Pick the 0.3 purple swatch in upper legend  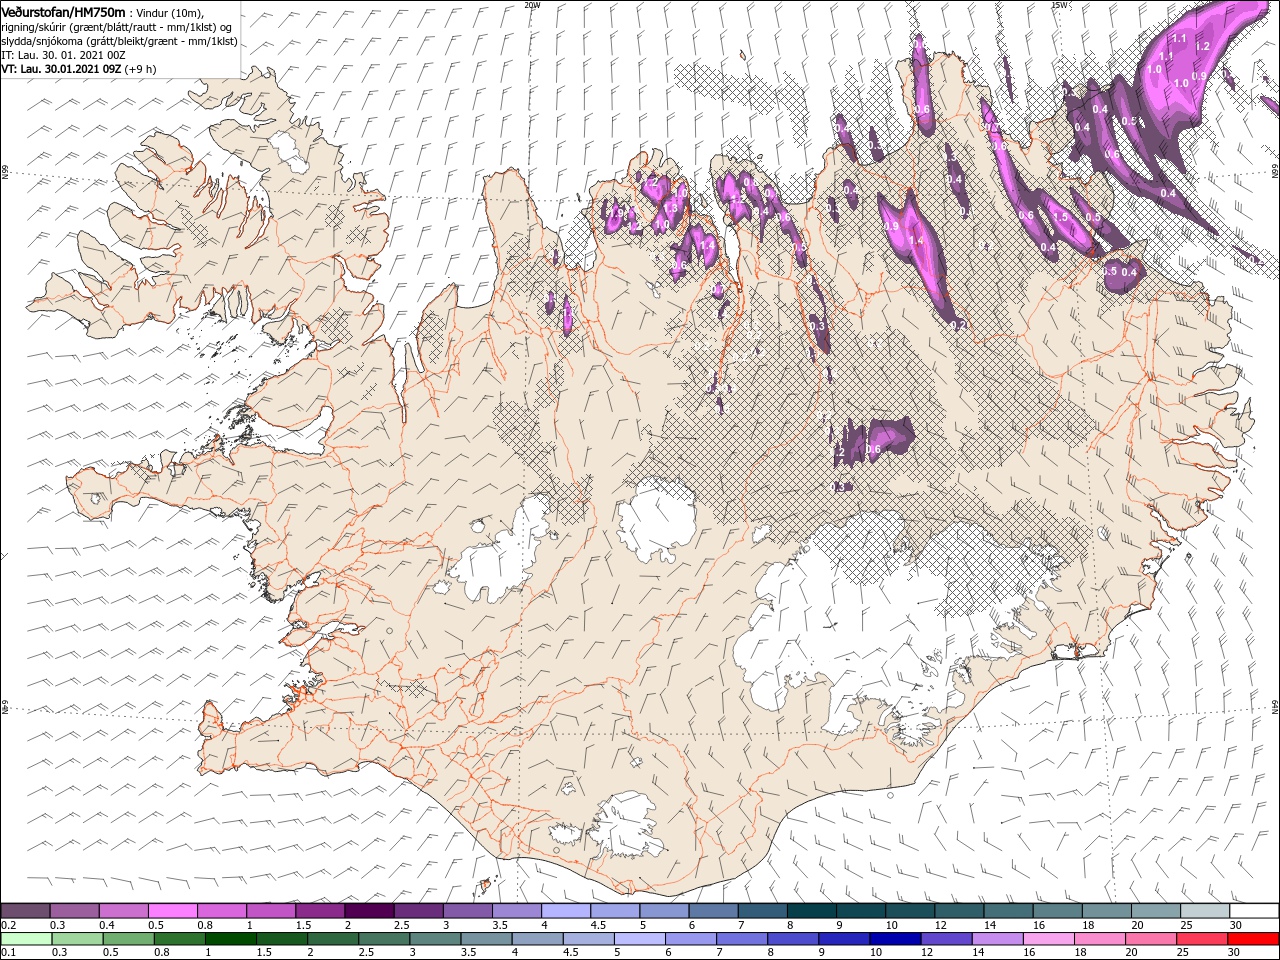coord(74,911)
